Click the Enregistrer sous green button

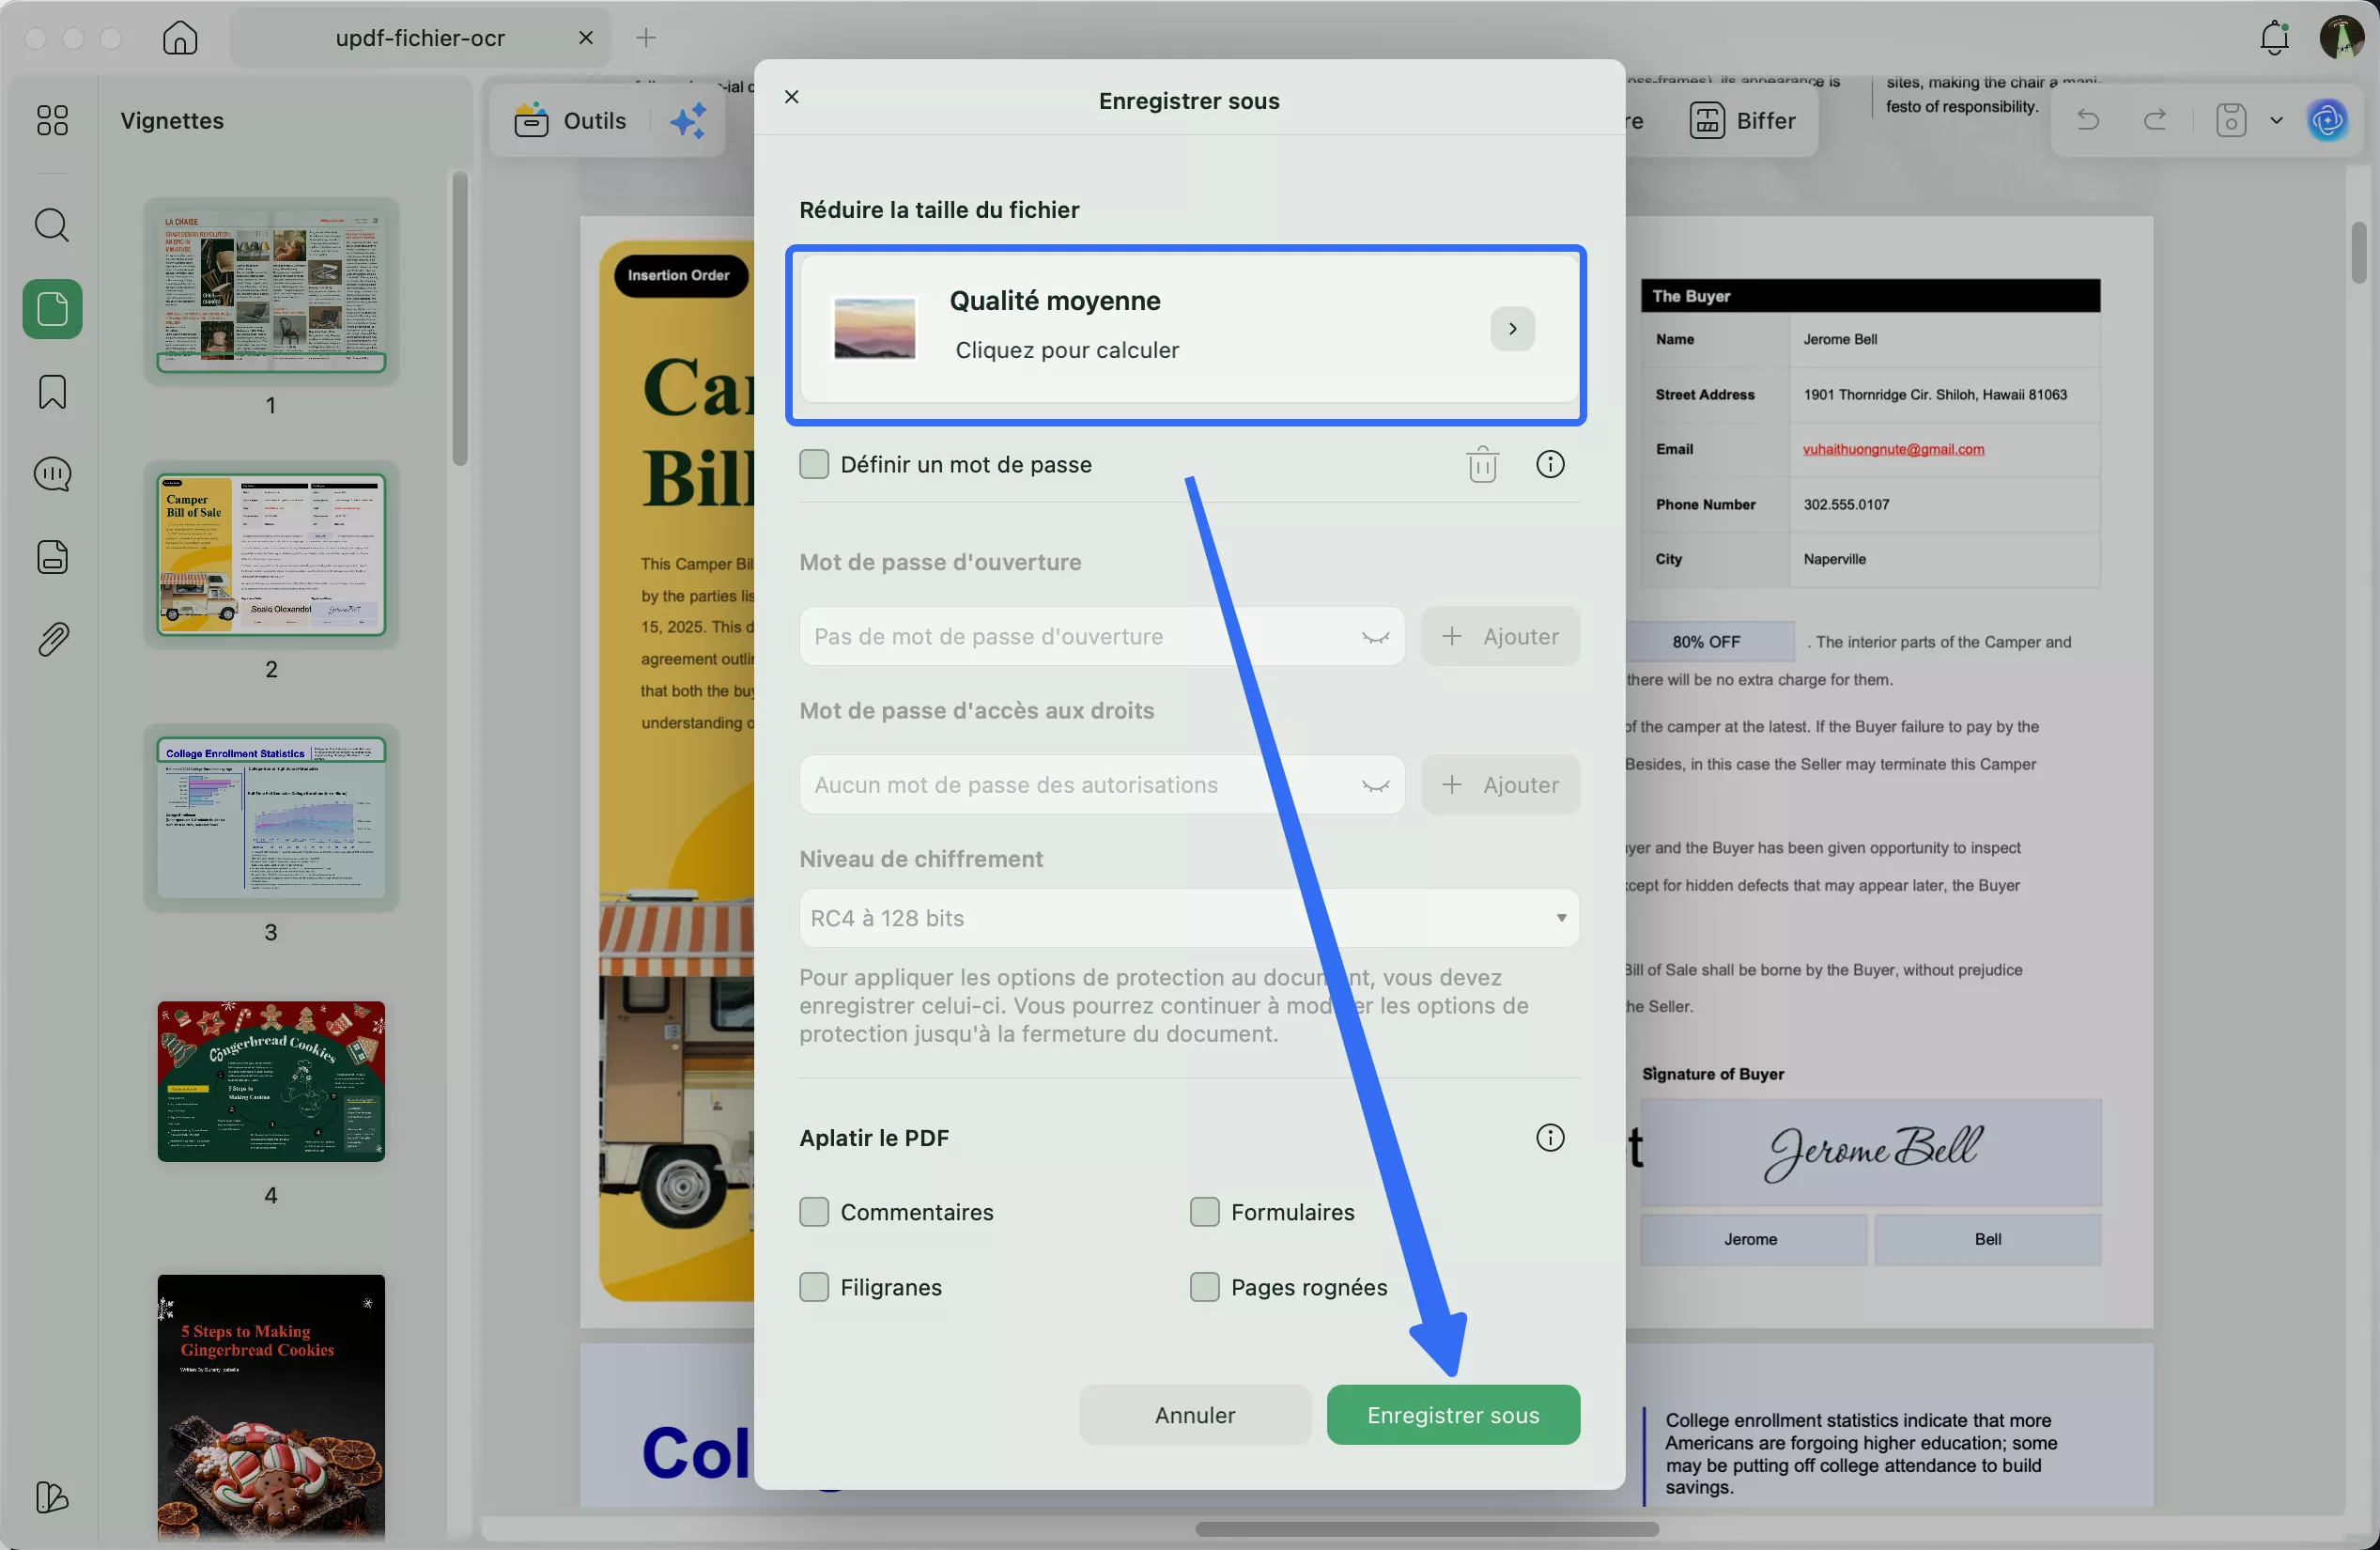pyautogui.click(x=1452, y=1414)
